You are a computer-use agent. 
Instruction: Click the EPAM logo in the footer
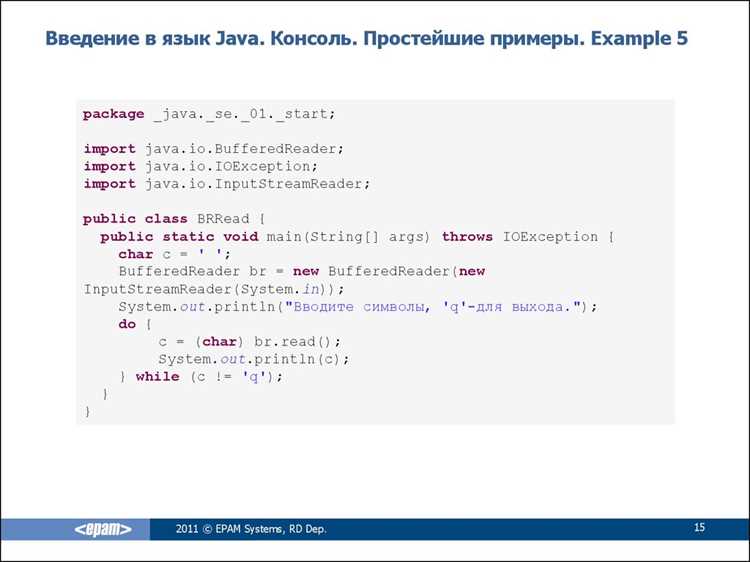pyautogui.click(x=103, y=529)
